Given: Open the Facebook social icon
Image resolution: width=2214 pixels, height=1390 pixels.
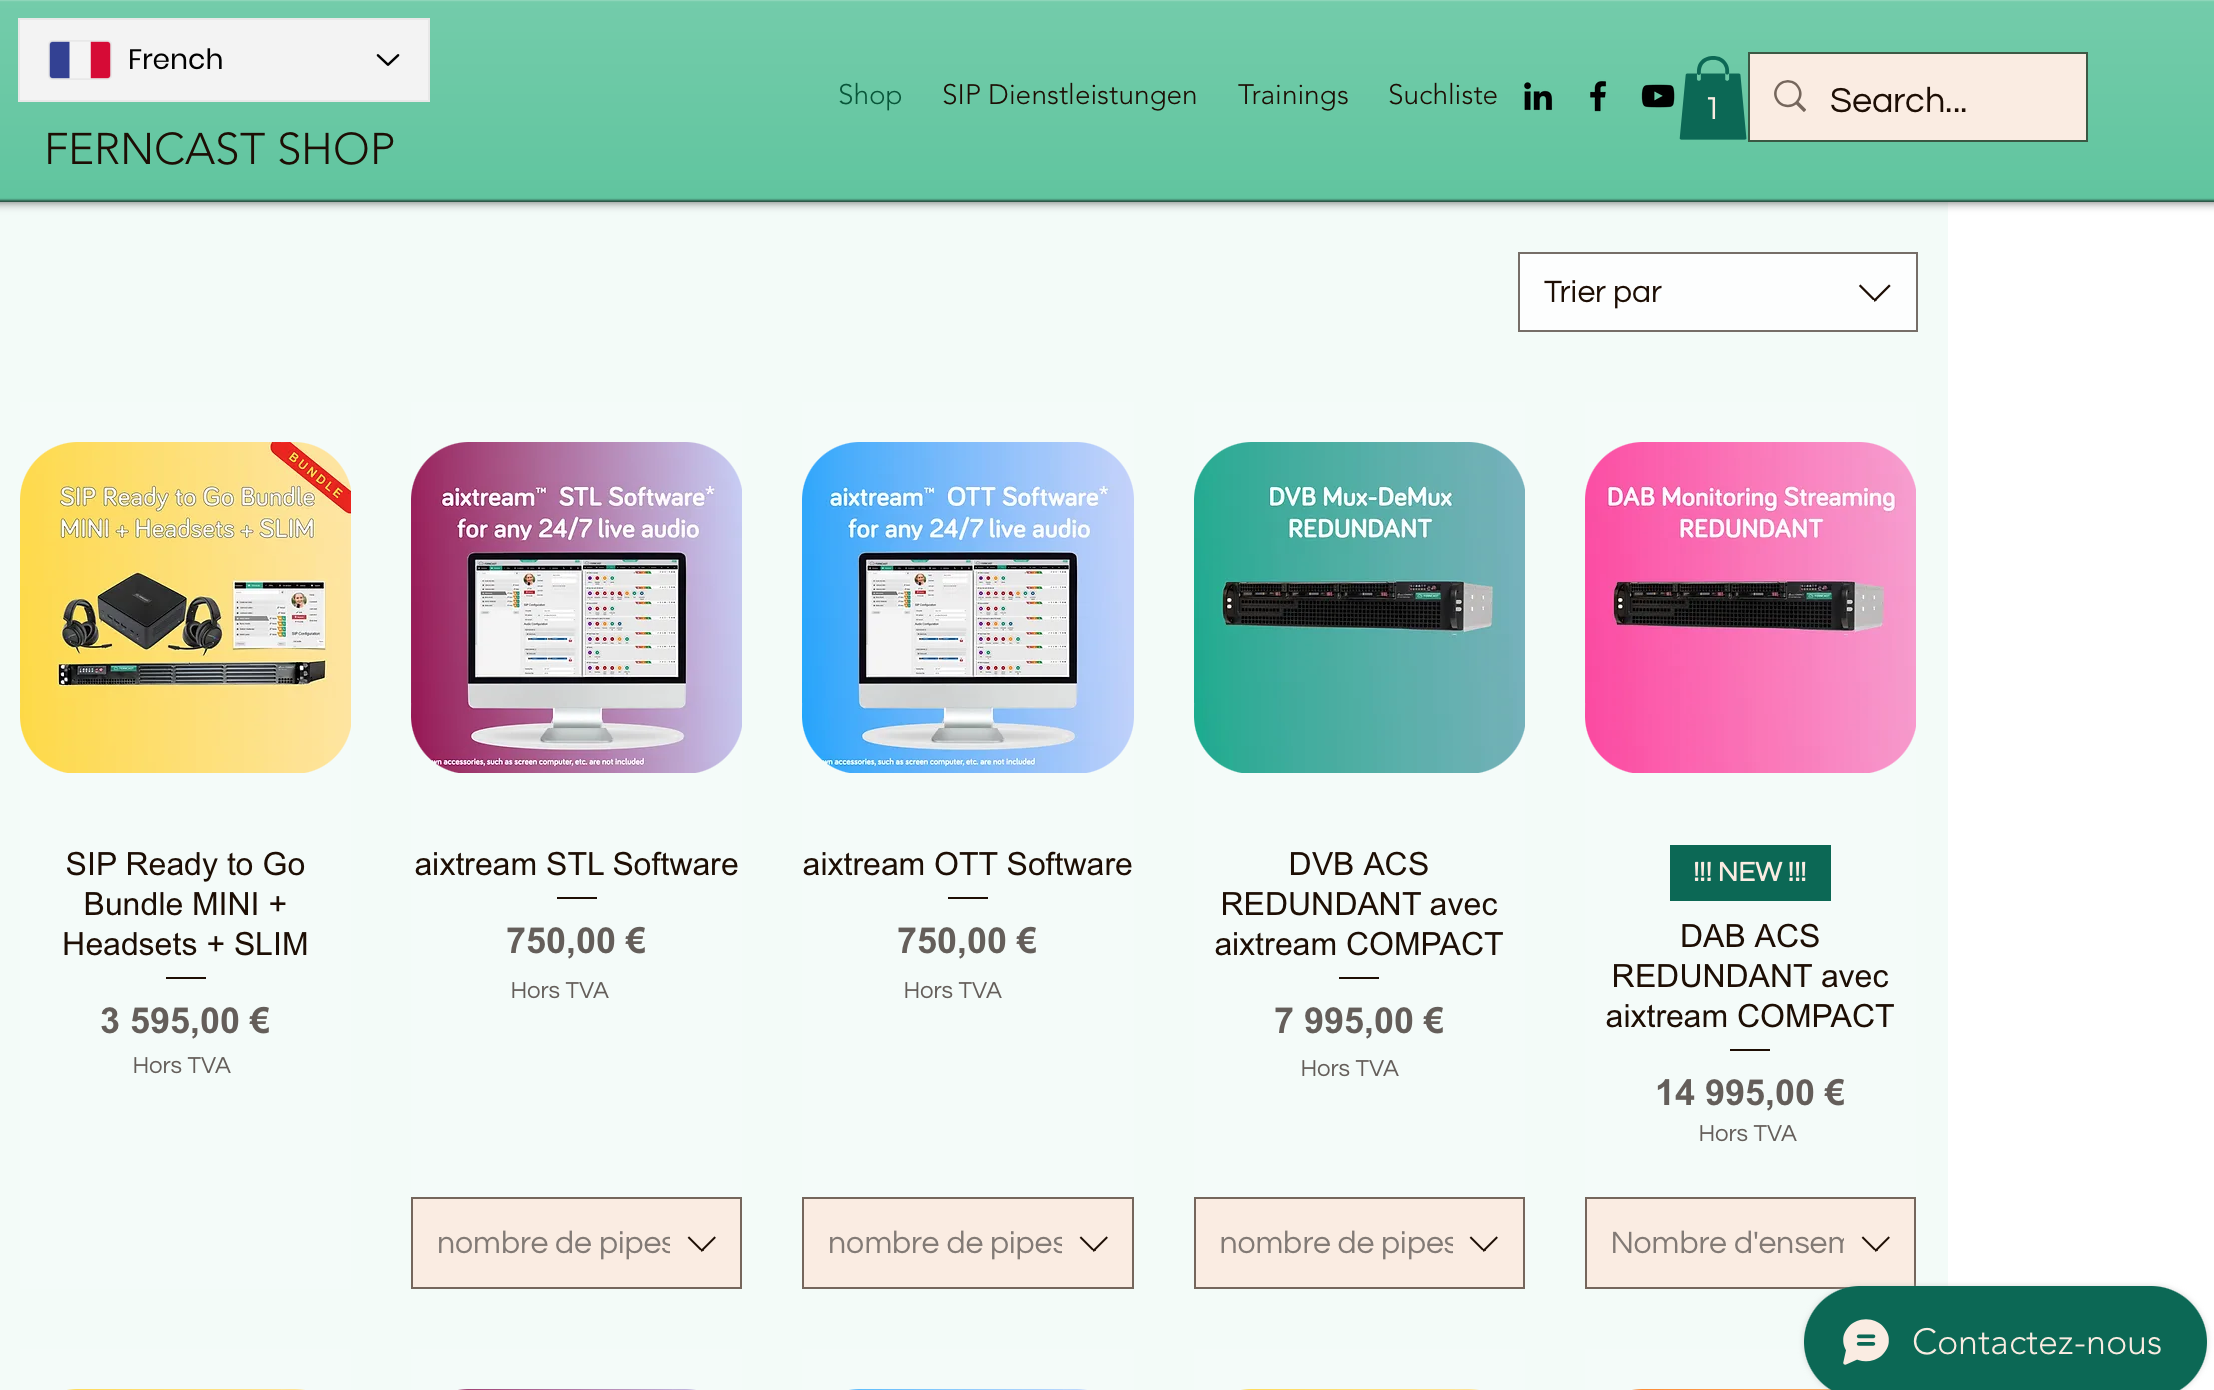Looking at the screenshot, I should point(1598,96).
